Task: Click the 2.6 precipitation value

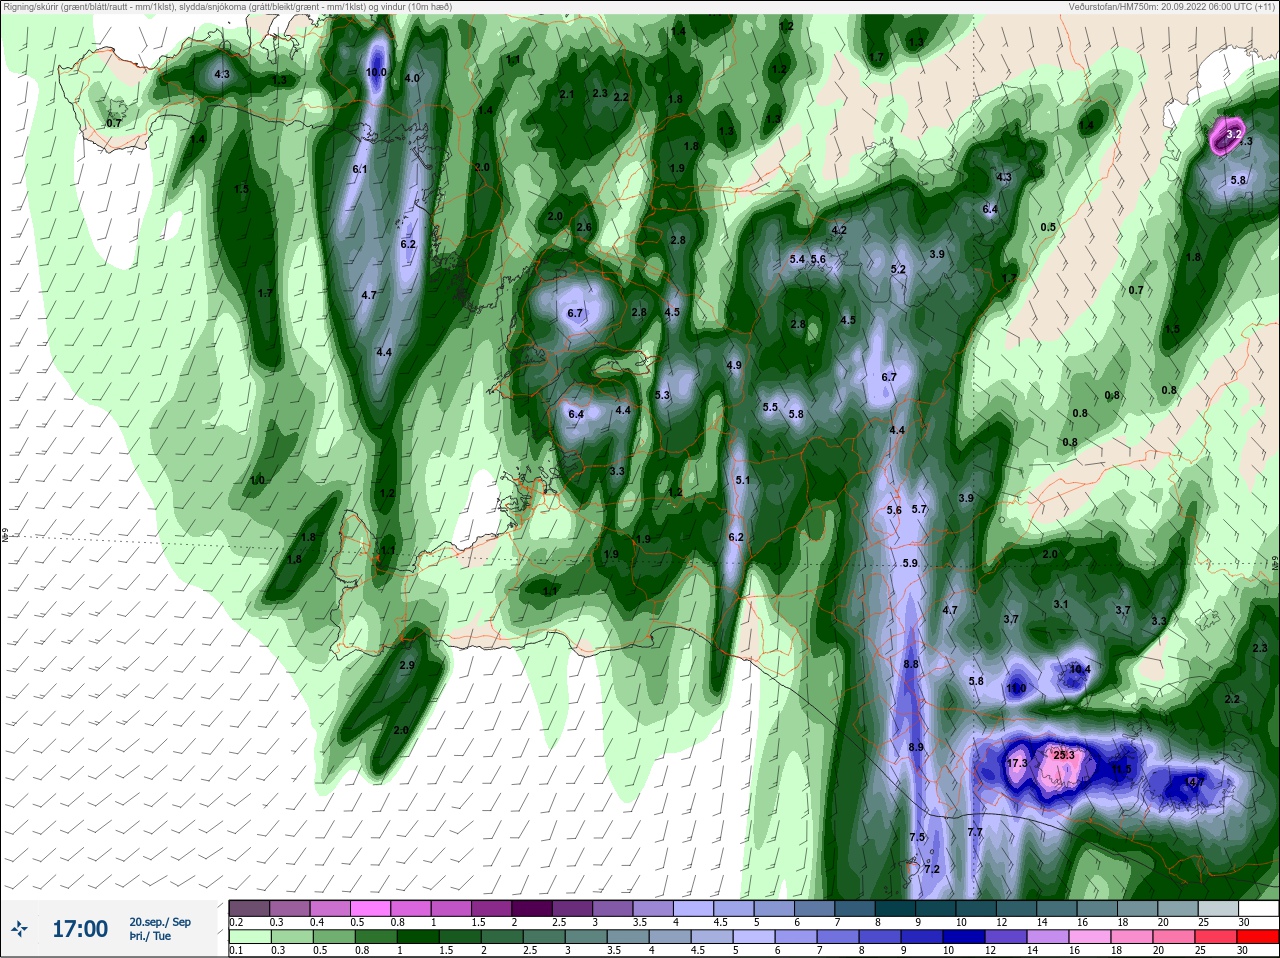Action: point(584,227)
